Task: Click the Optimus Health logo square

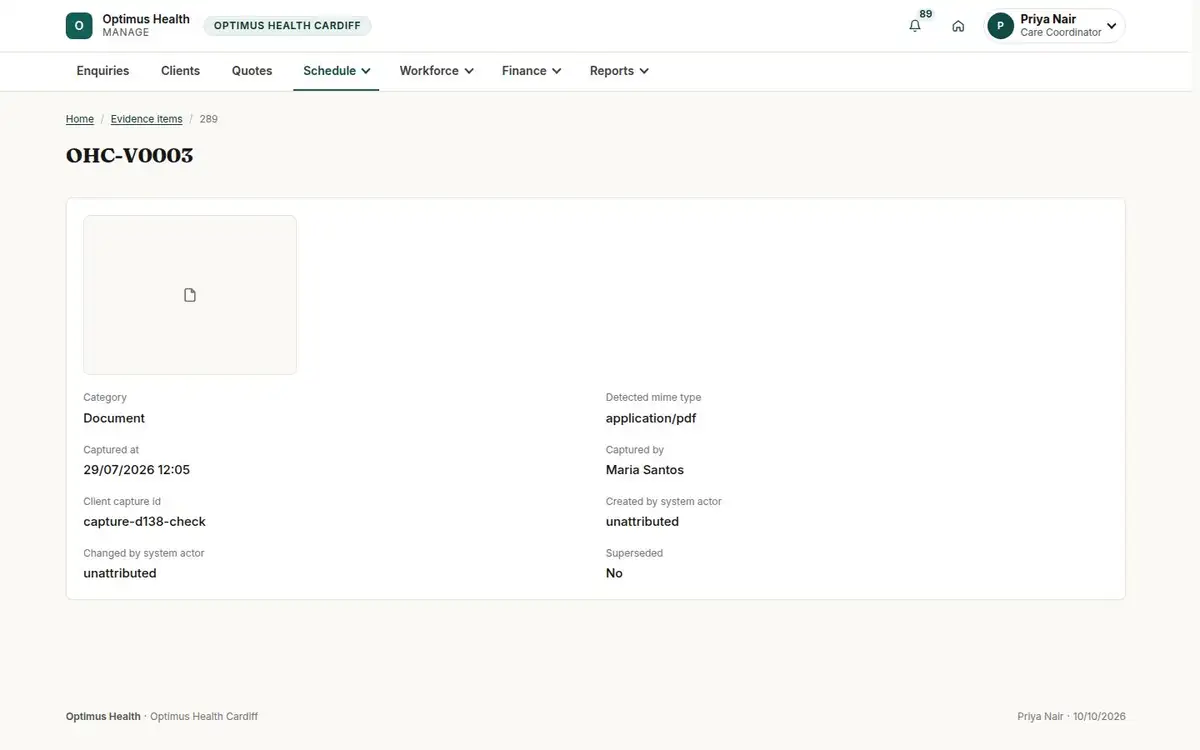Action: click(x=79, y=26)
